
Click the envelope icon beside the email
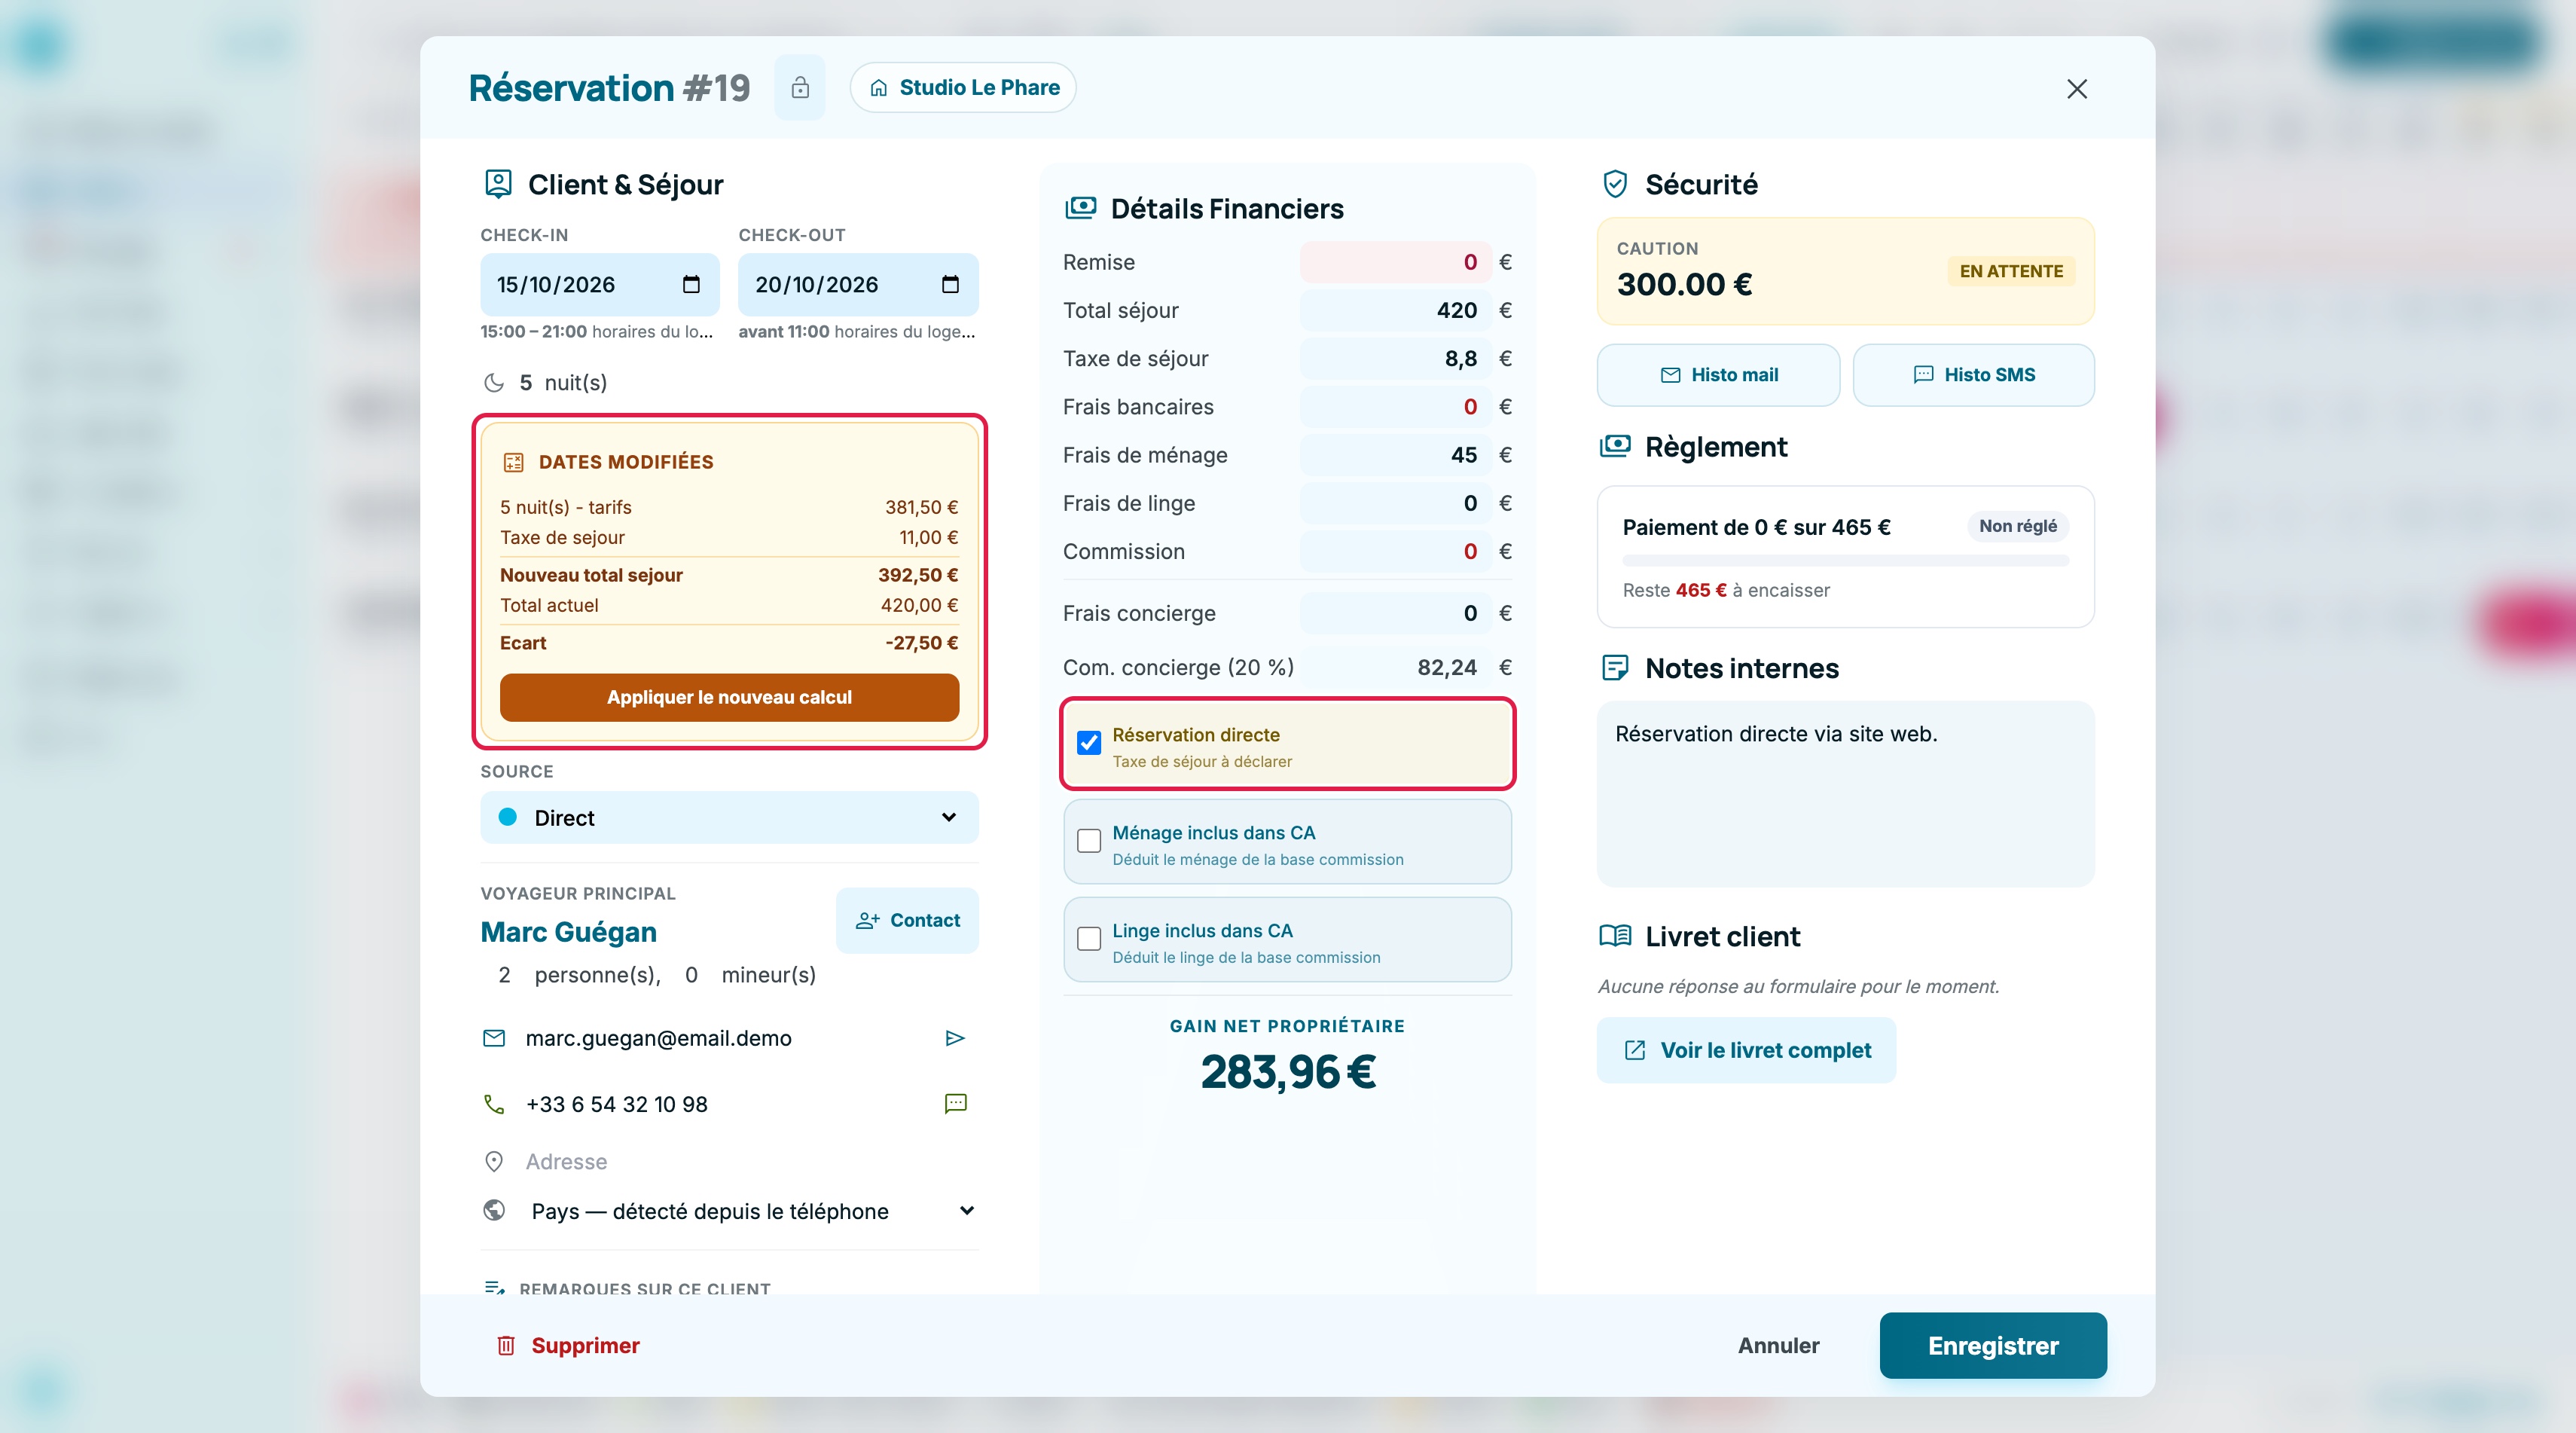[494, 1038]
